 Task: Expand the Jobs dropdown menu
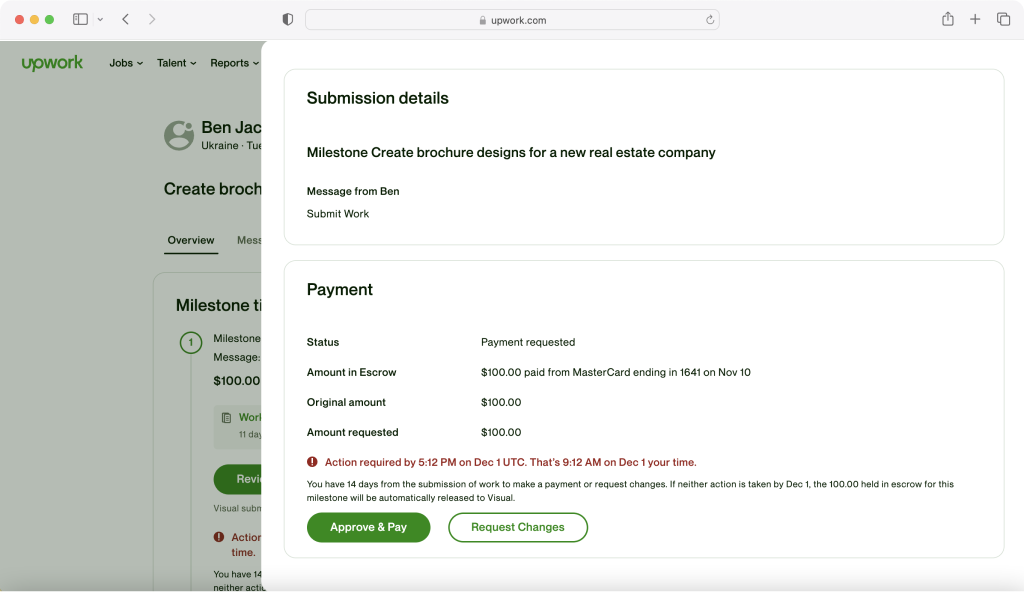click(x=126, y=63)
